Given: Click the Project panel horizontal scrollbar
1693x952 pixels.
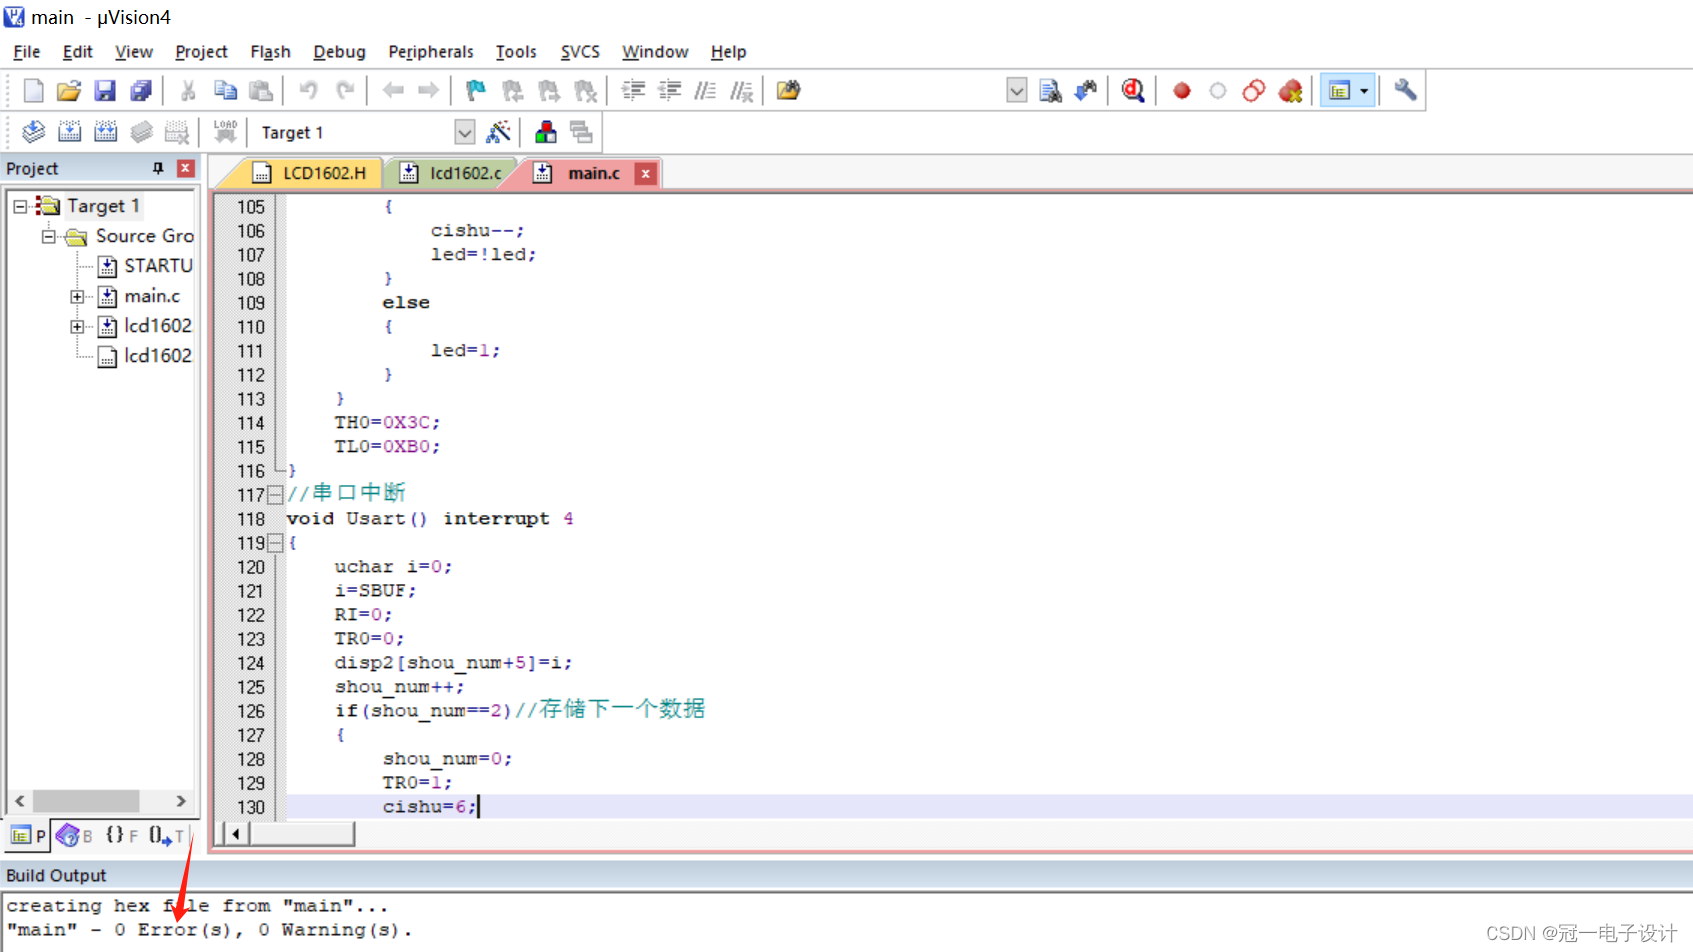Looking at the screenshot, I should [100, 801].
